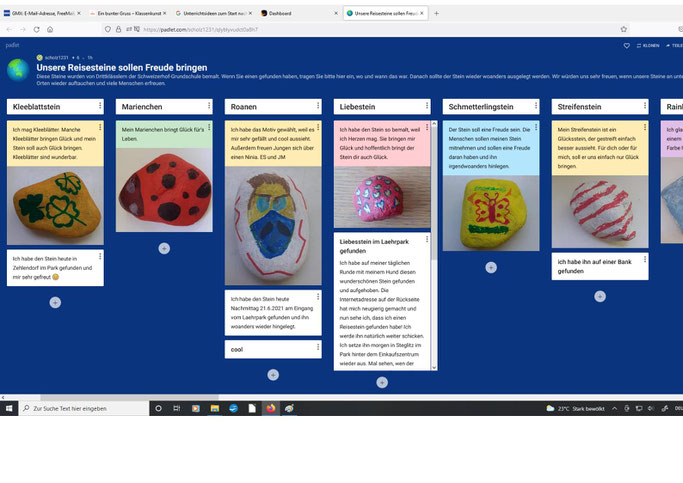This screenshot has height=483, width=683.
Task: Show hidden system tray icons
Action: click(x=614, y=408)
